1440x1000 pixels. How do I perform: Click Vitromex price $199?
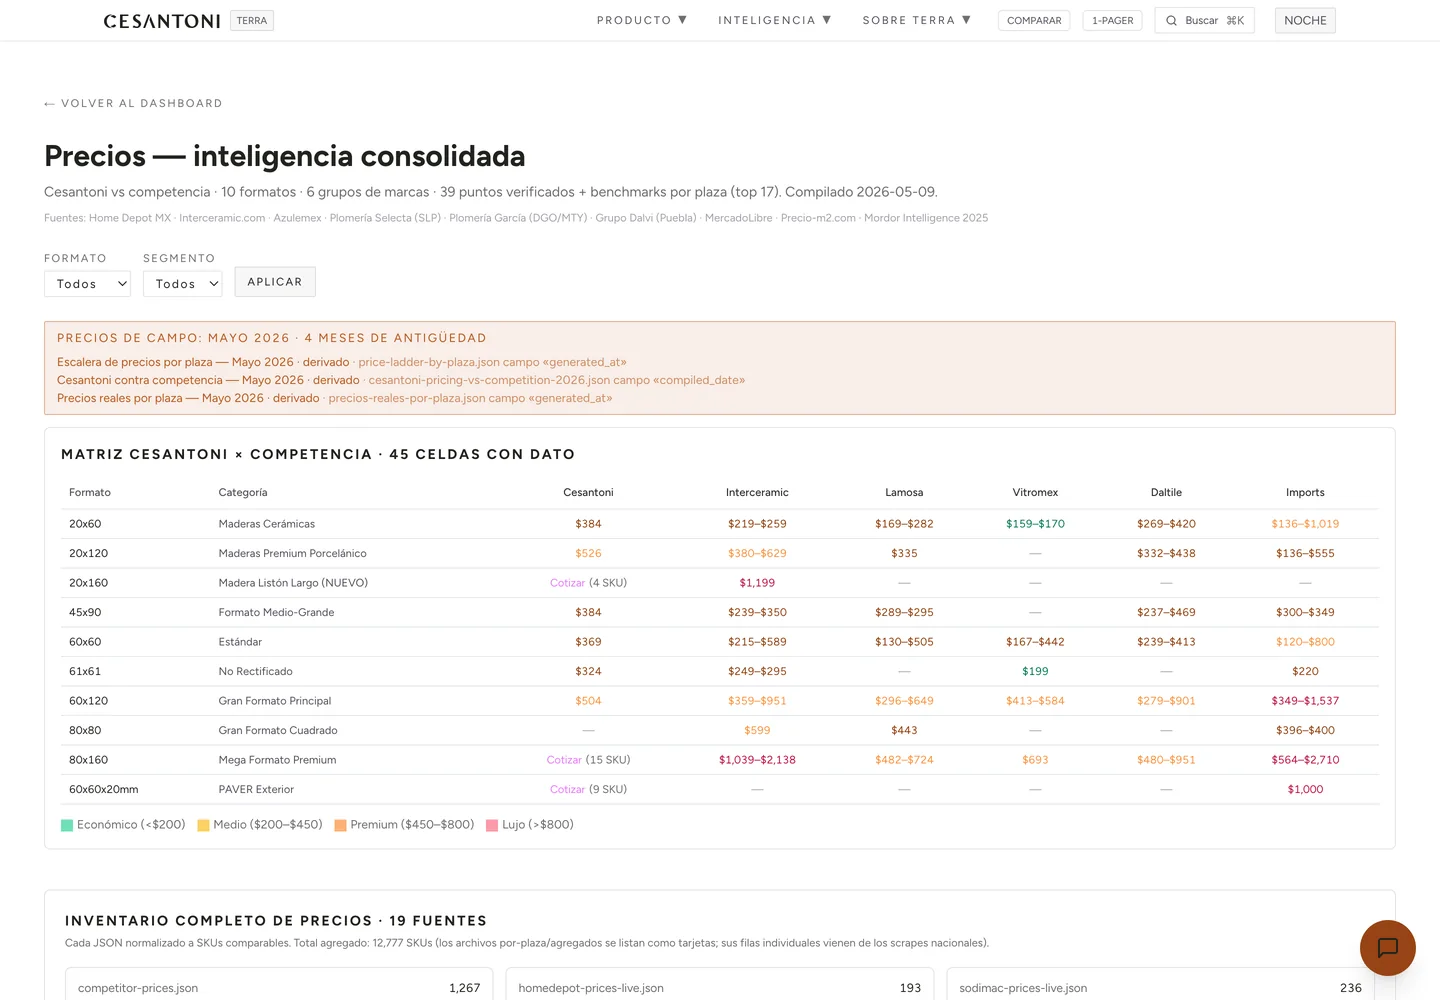pos(1035,672)
